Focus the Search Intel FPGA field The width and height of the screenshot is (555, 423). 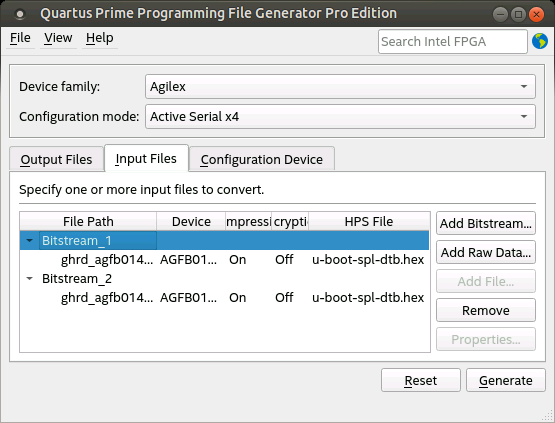point(453,41)
